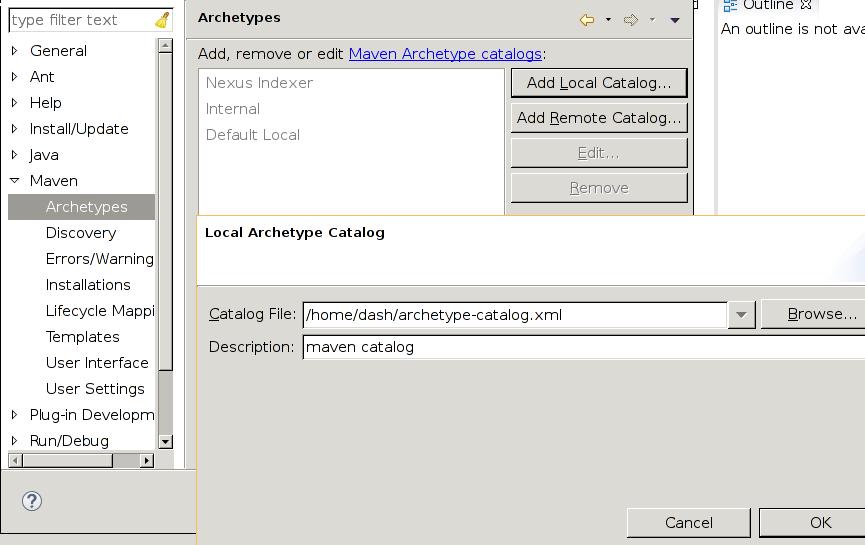Open the back history dropdown arrow
Image resolution: width=865 pixels, height=545 pixels.
[608, 20]
